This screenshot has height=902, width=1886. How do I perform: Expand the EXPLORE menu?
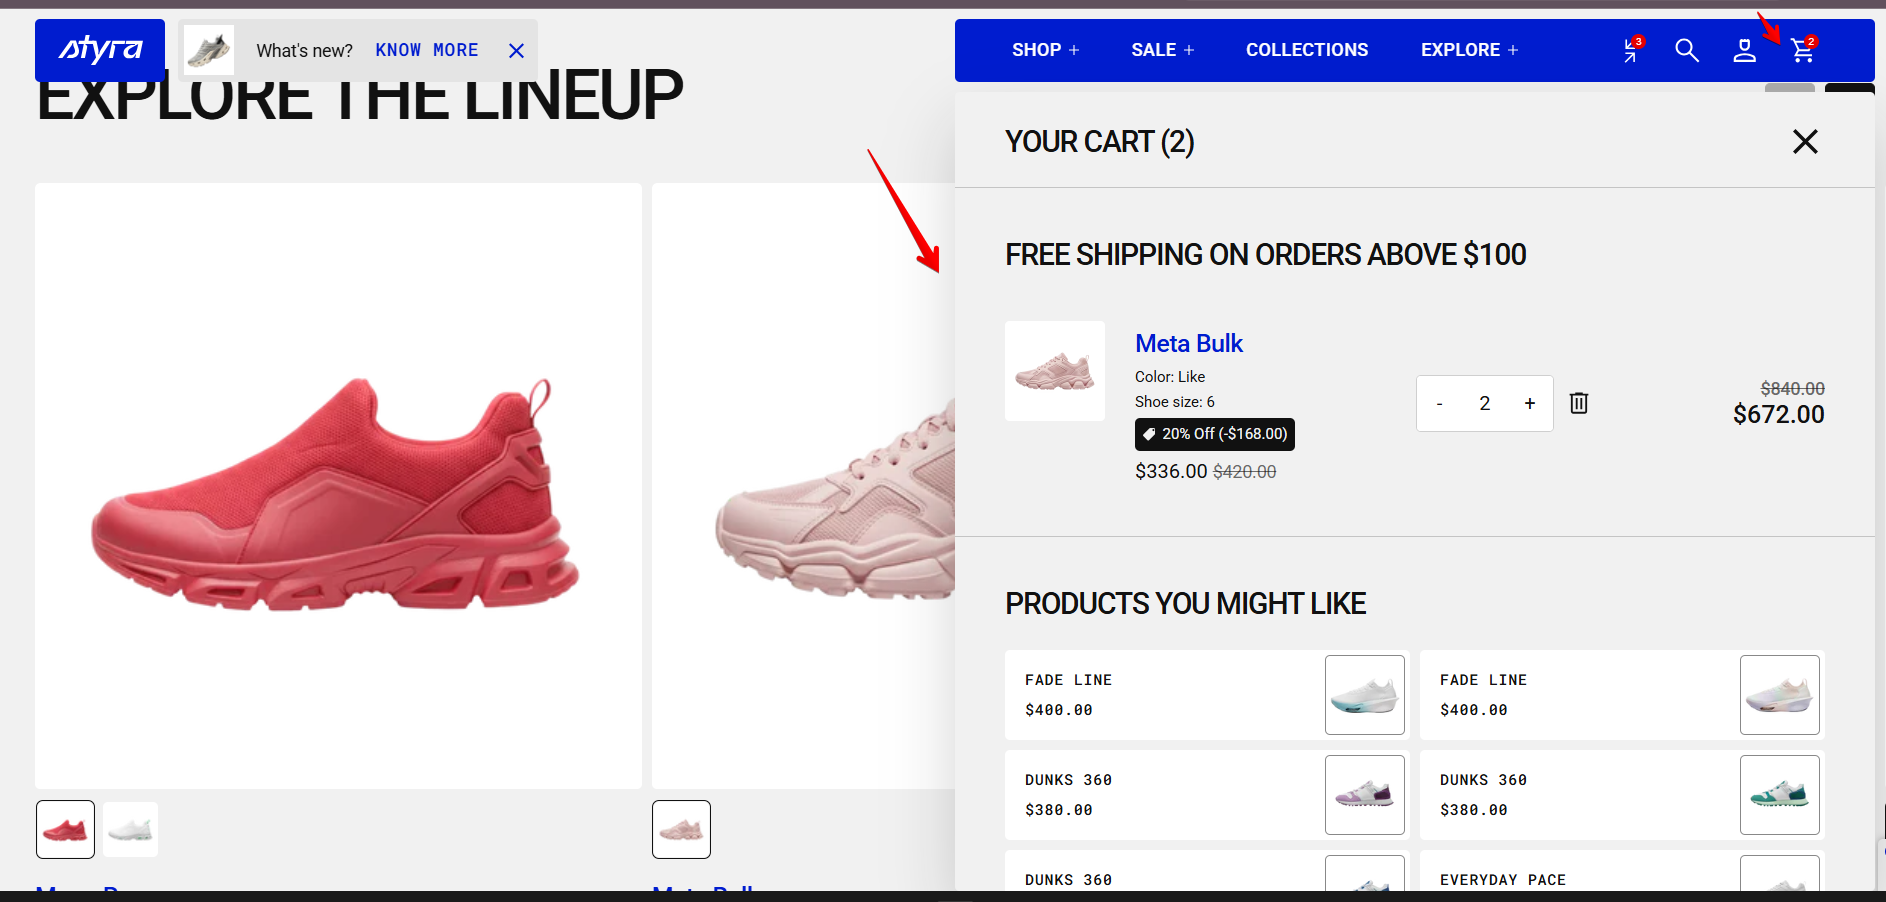pyautogui.click(x=1469, y=50)
